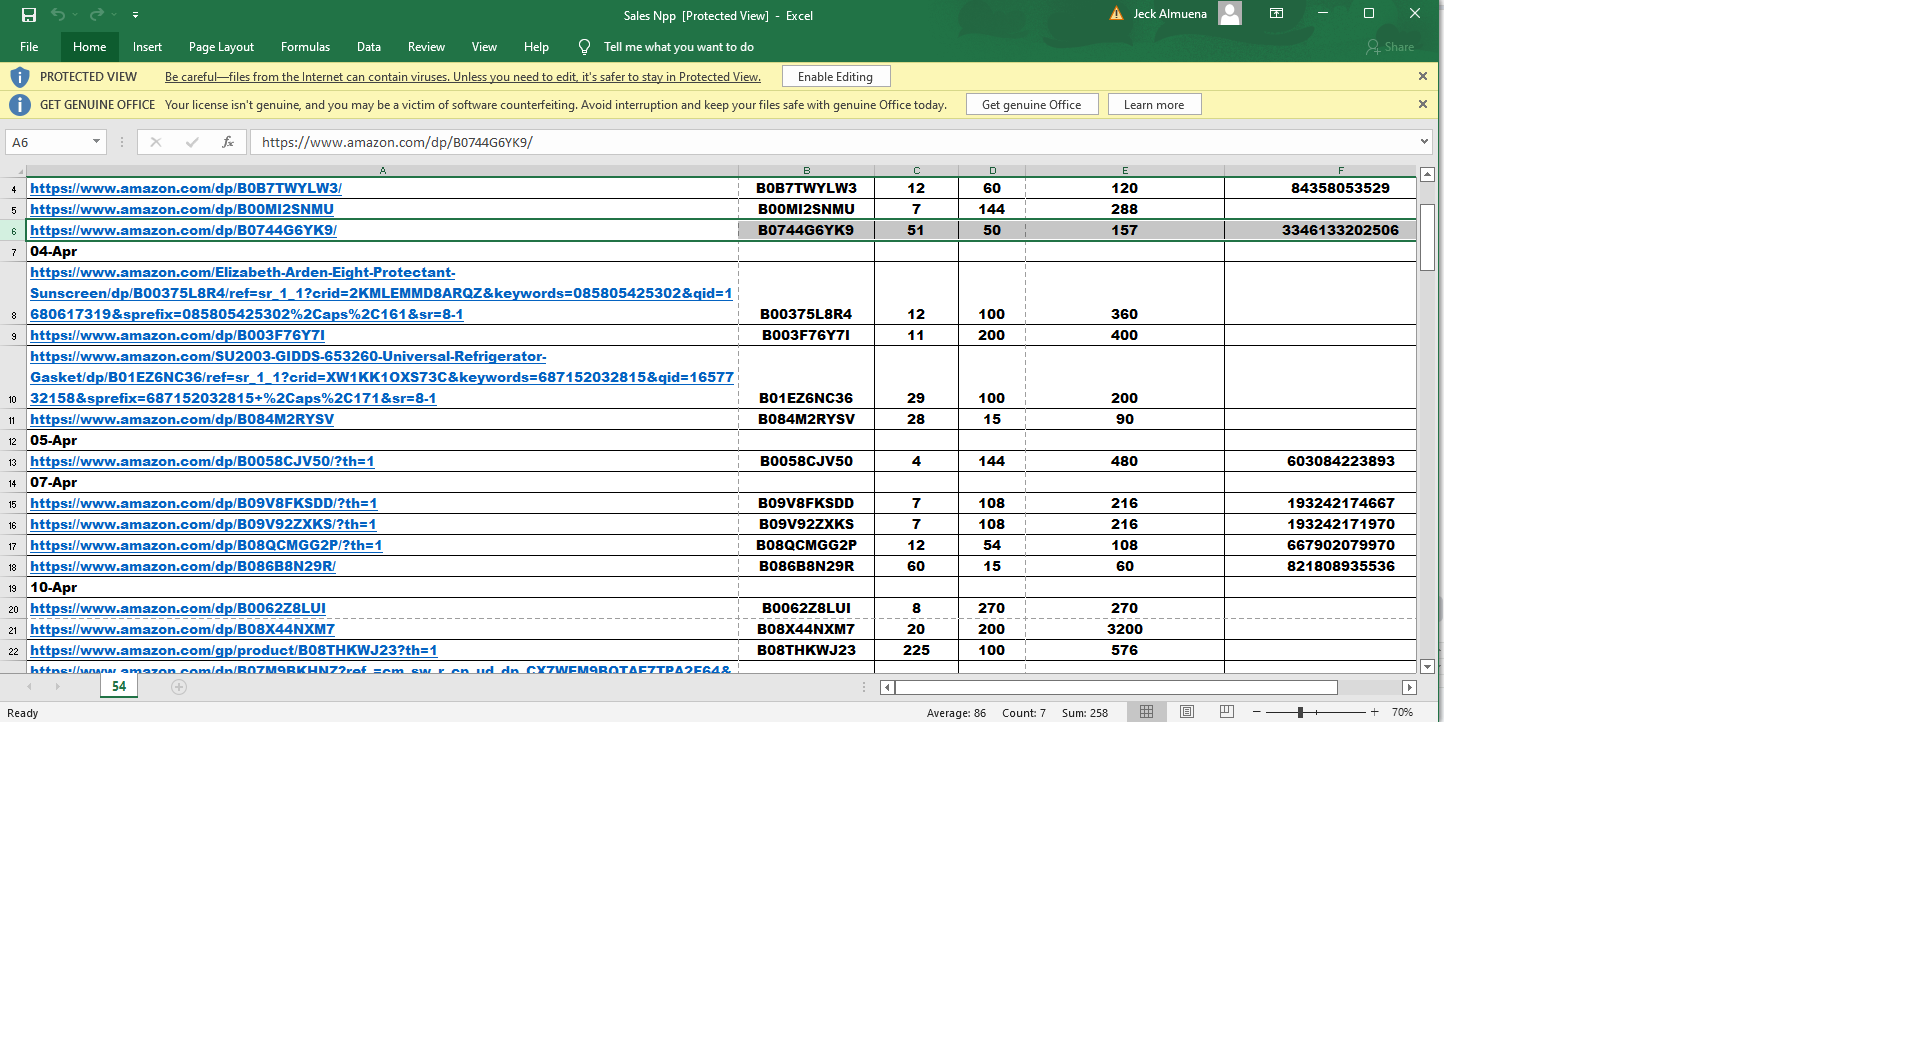
Task: Open the View tab
Action: tap(484, 47)
